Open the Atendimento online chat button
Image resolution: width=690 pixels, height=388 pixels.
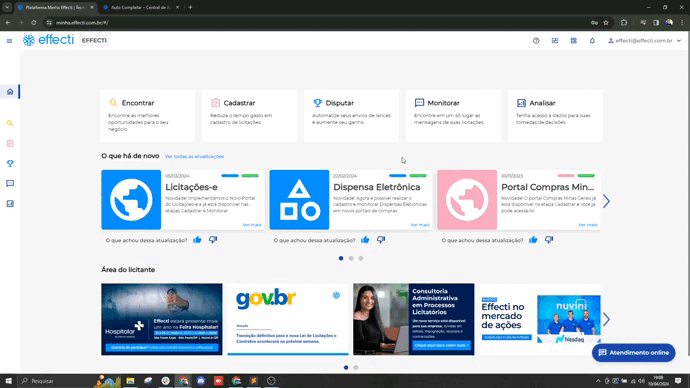click(x=634, y=353)
